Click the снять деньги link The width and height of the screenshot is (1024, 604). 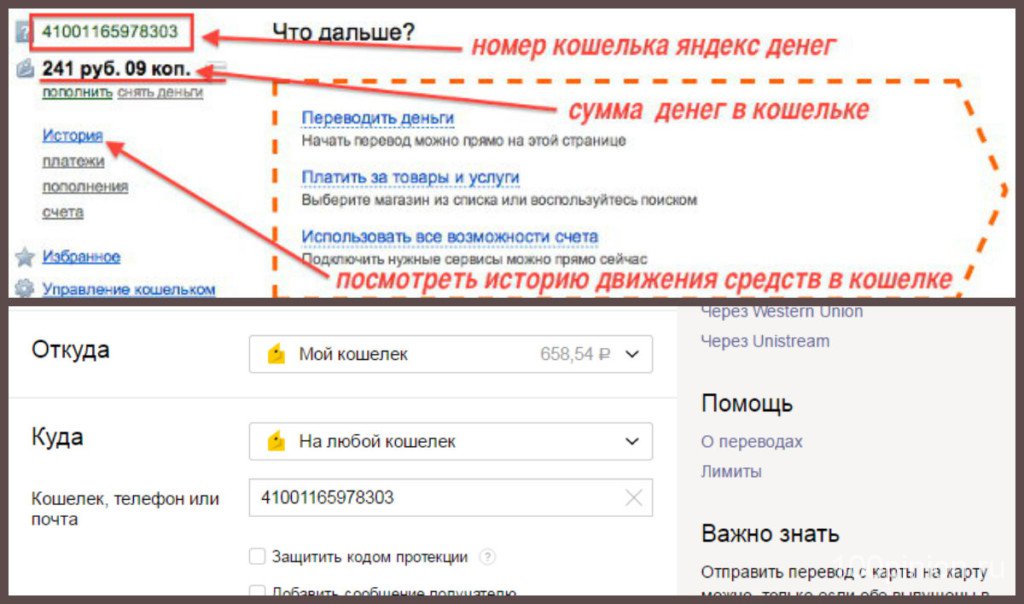point(160,92)
